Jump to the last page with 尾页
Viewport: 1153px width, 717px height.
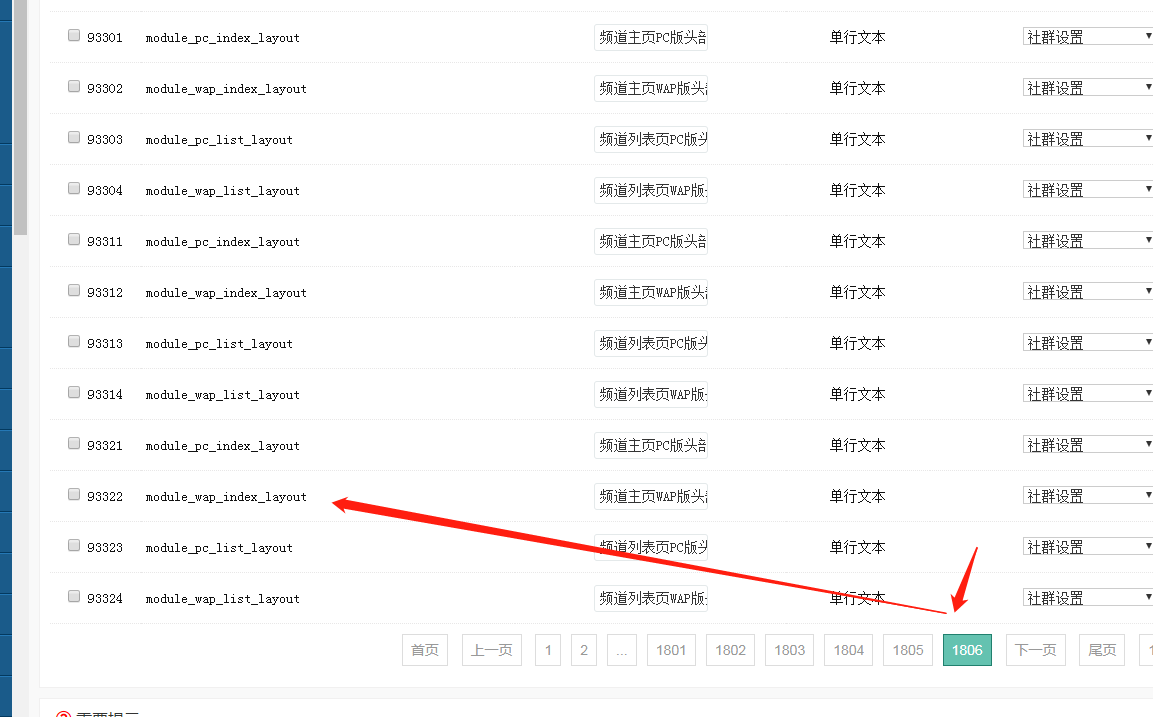pyautogui.click(x=1102, y=650)
